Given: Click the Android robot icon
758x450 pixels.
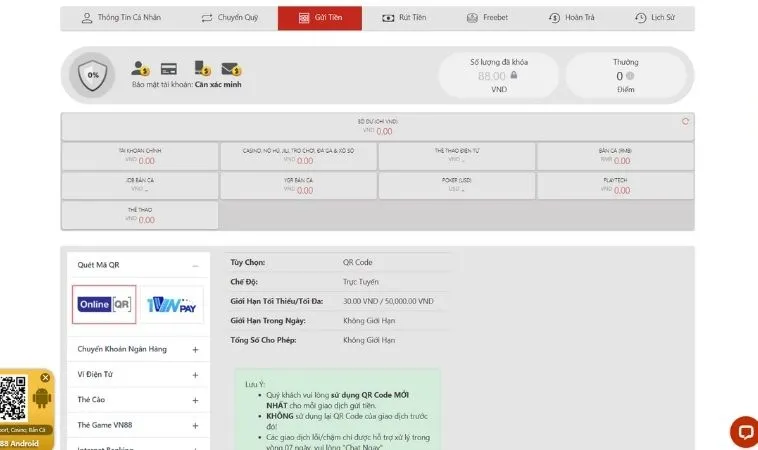Looking at the screenshot, I should (42, 398).
